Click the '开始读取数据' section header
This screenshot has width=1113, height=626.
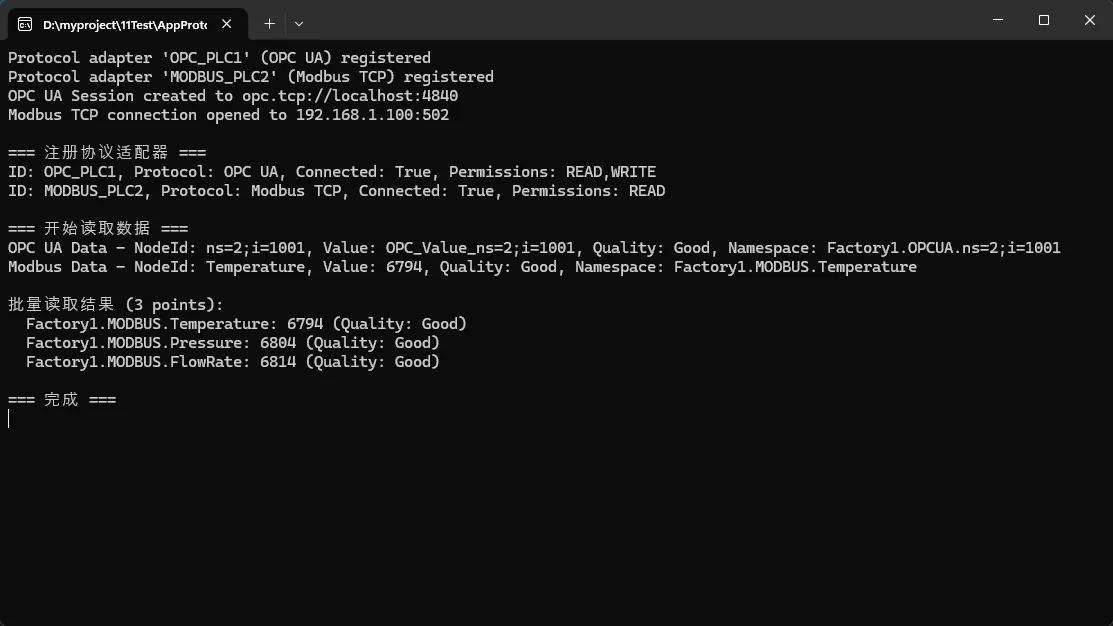click(x=97, y=229)
